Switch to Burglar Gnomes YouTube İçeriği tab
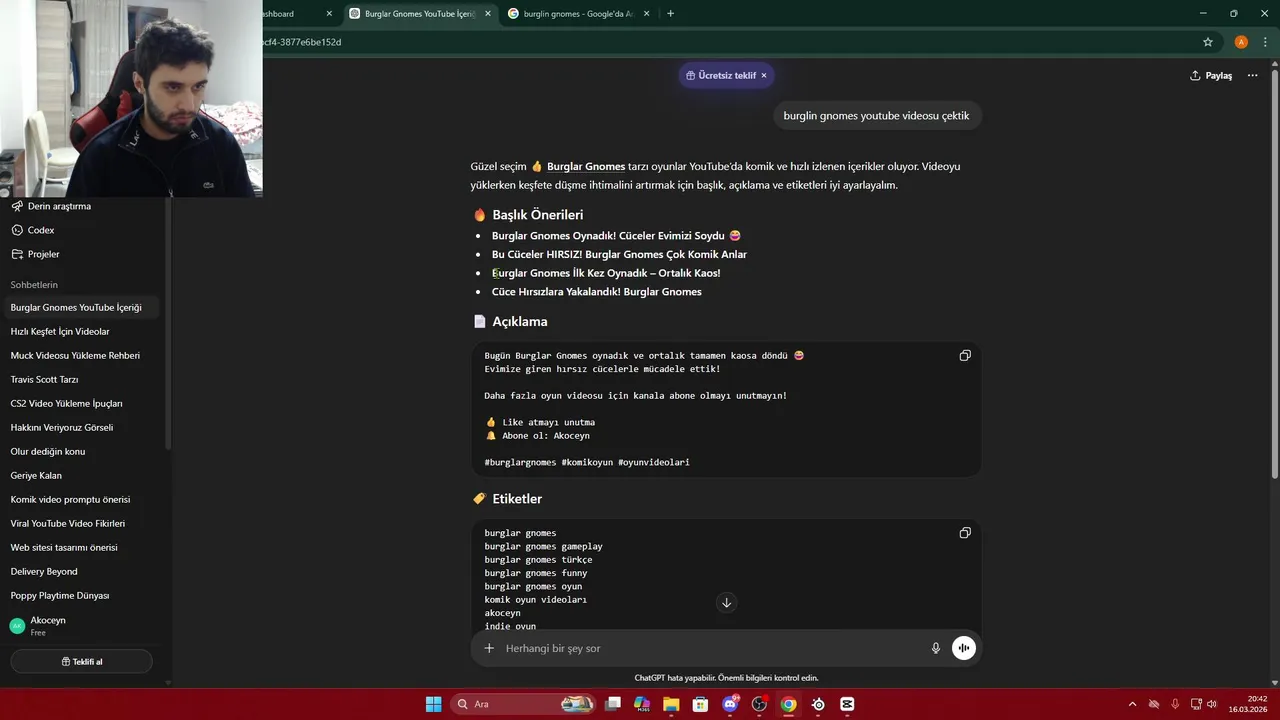1280x720 pixels. [420, 14]
